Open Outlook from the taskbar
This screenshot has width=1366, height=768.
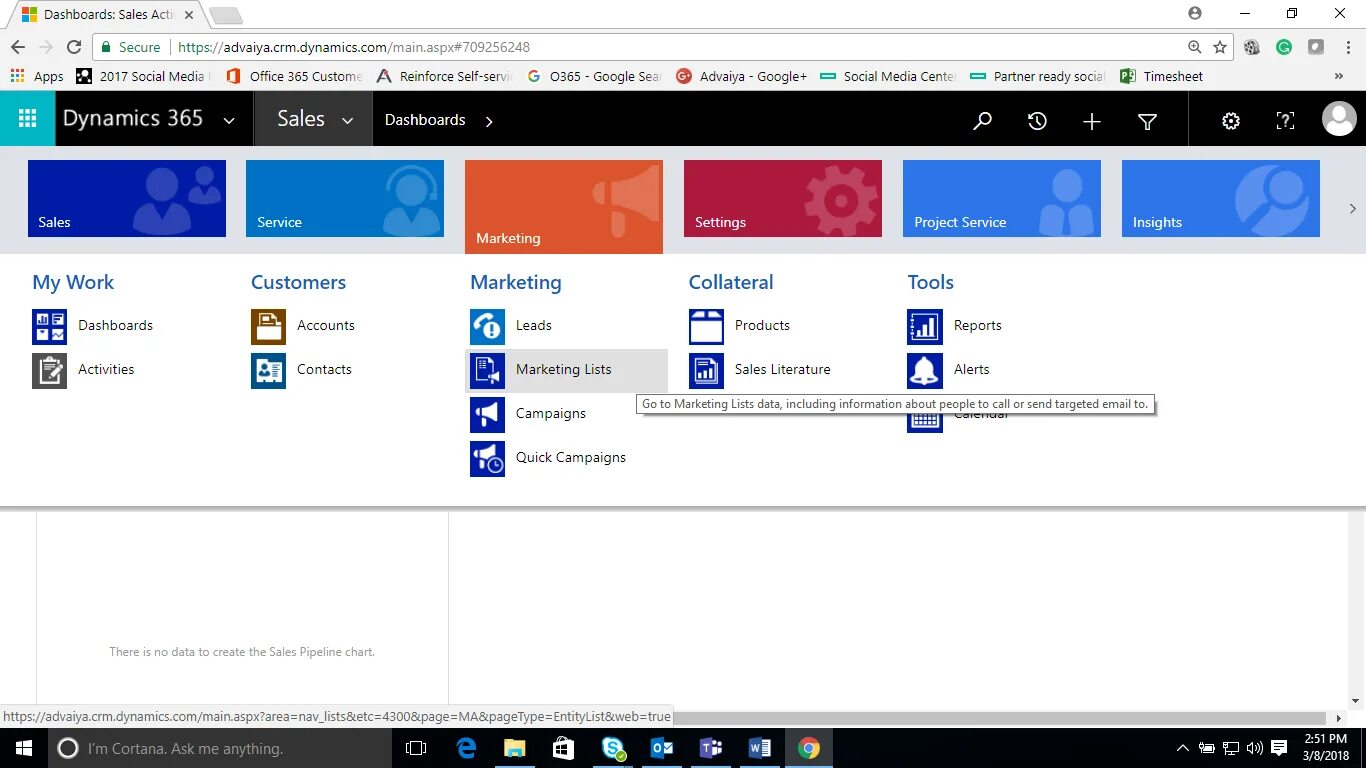(x=662, y=748)
